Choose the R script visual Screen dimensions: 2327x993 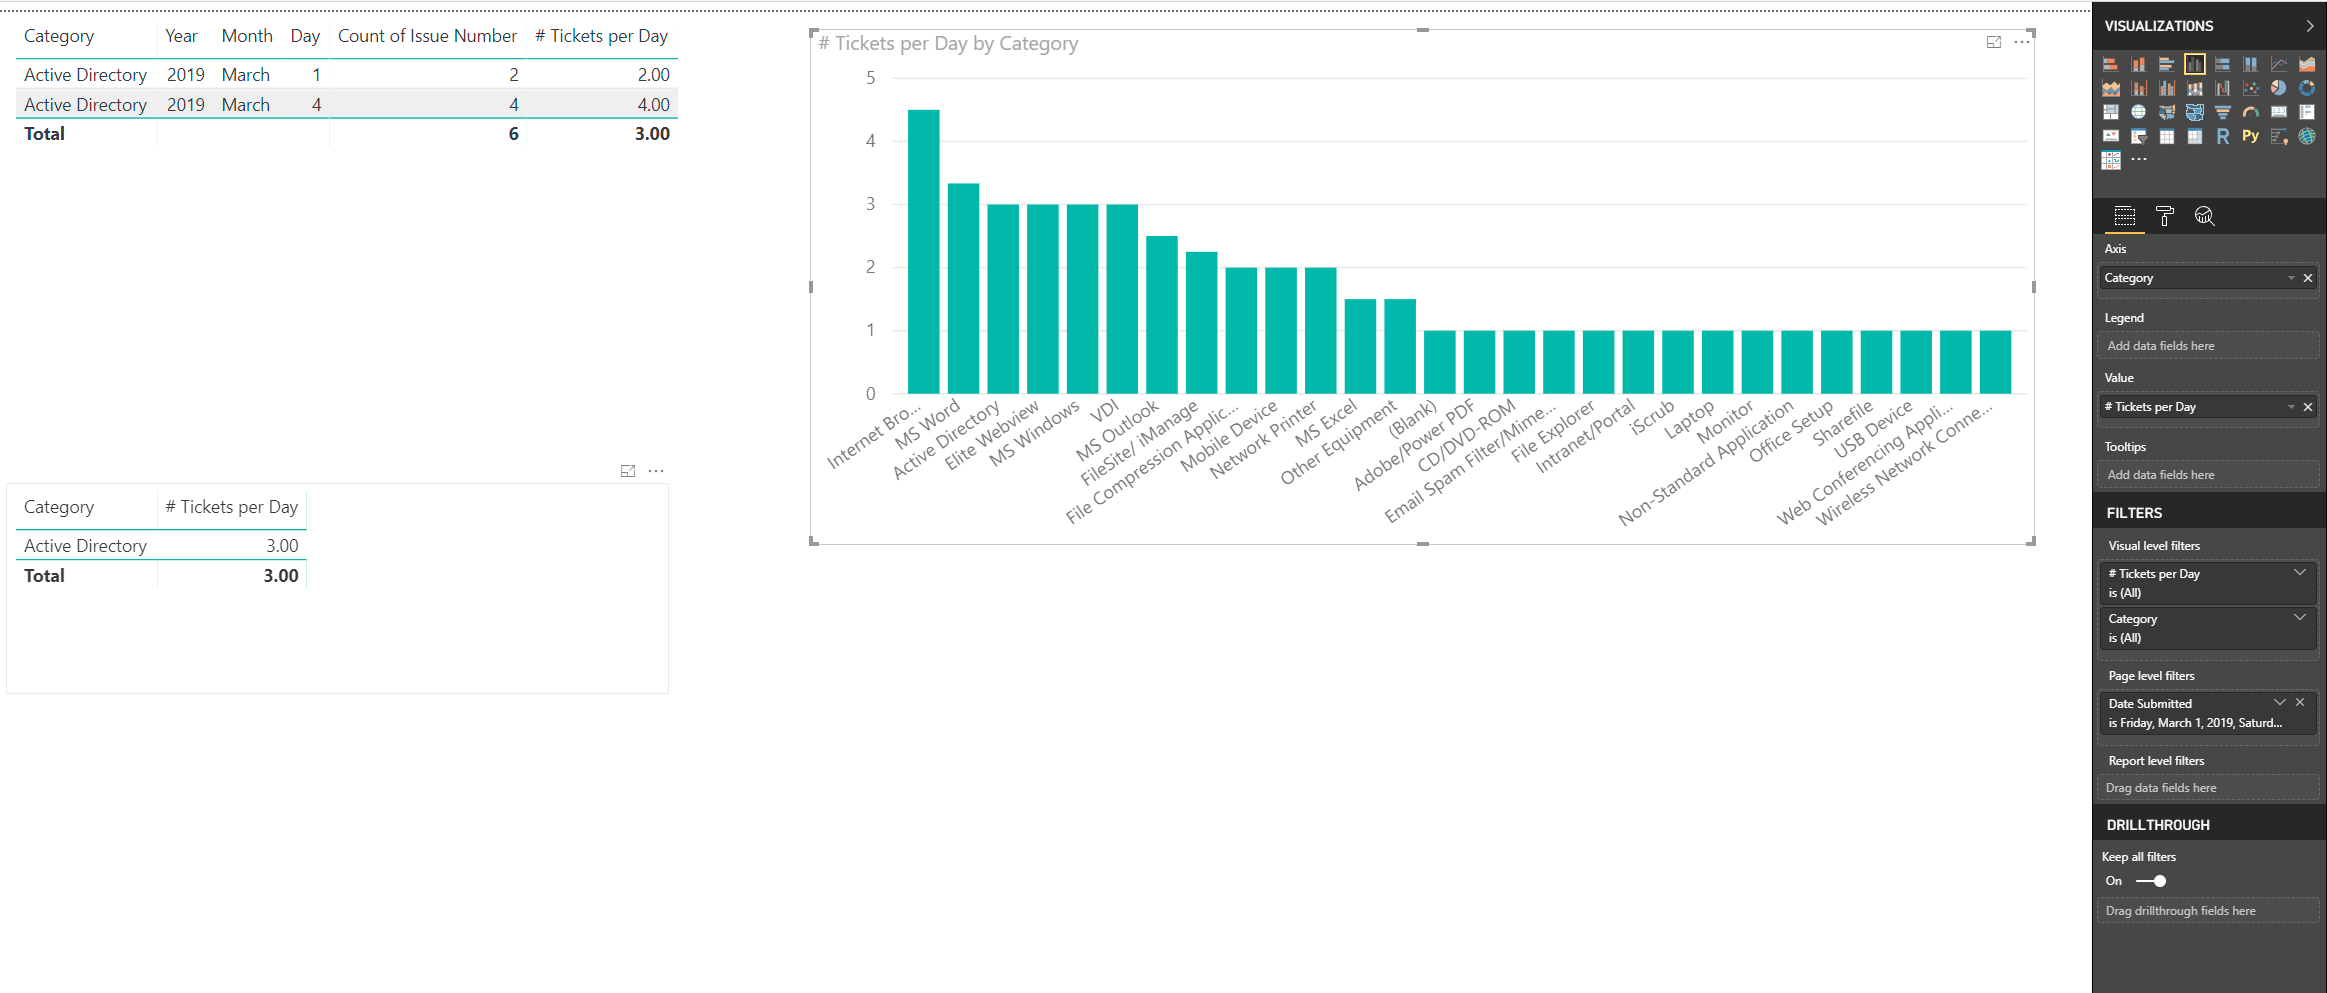click(x=2223, y=136)
